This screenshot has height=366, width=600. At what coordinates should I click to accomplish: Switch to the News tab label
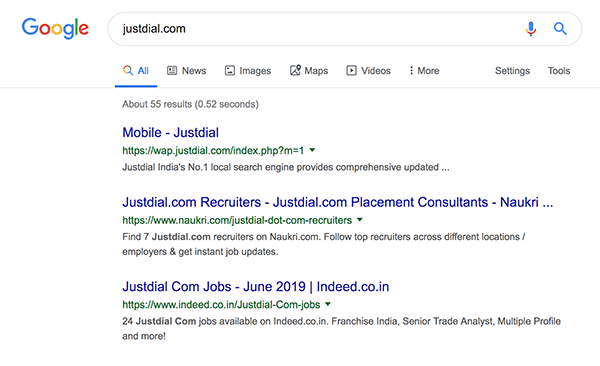pyautogui.click(x=194, y=71)
